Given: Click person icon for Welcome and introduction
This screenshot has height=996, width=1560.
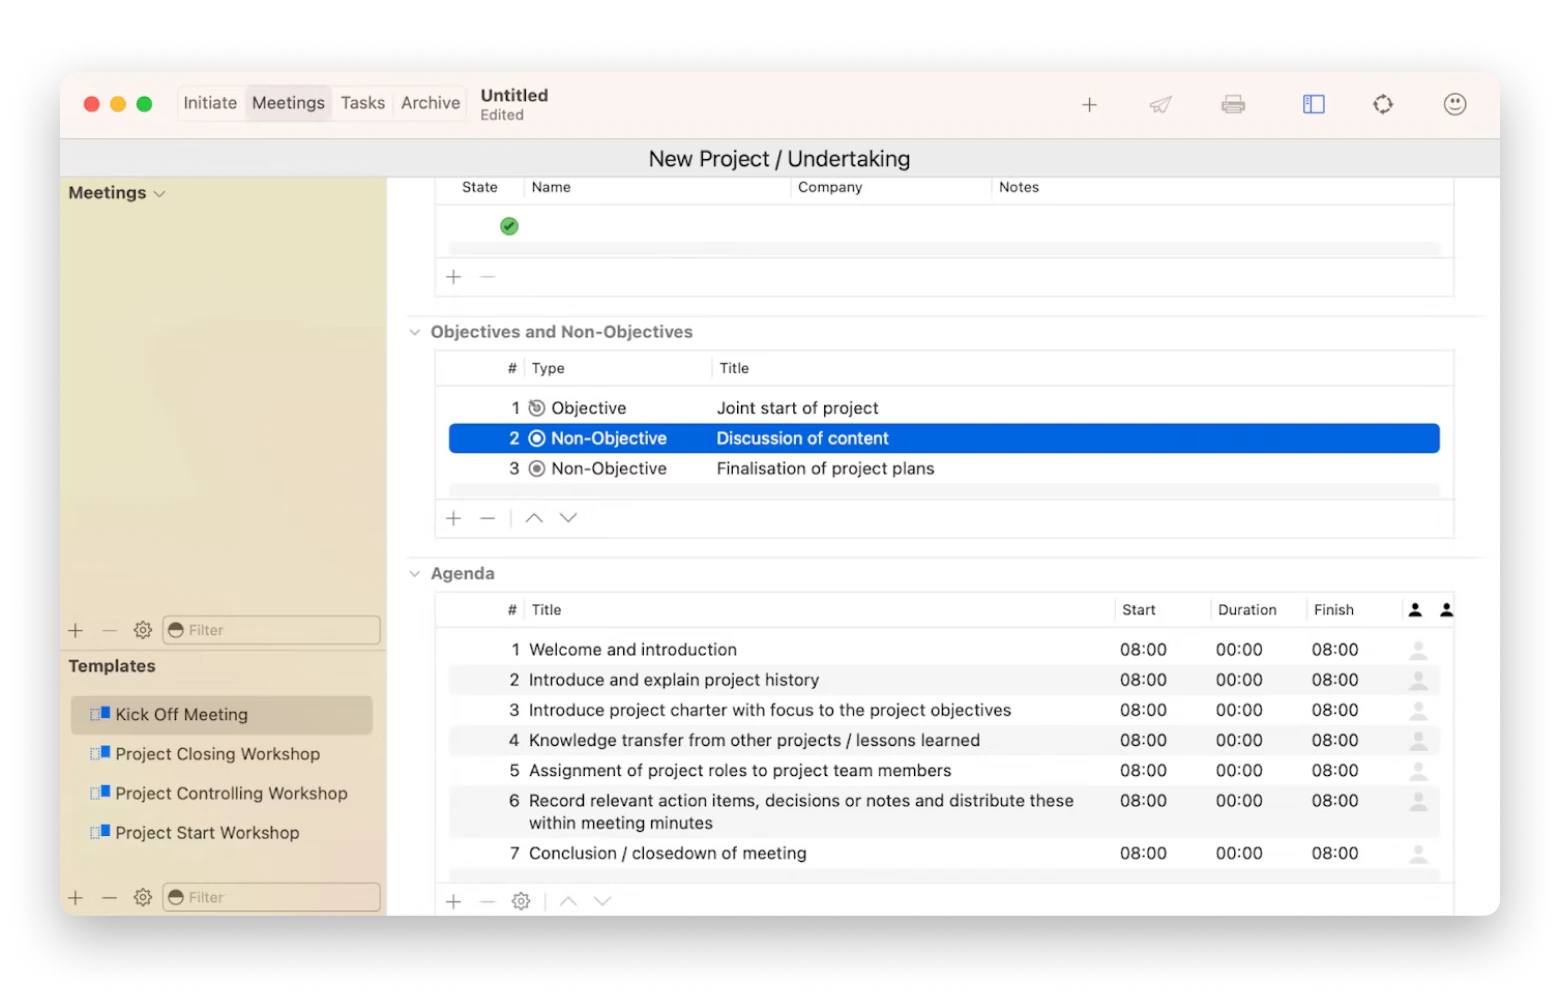Looking at the screenshot, I should point(1418,650).
